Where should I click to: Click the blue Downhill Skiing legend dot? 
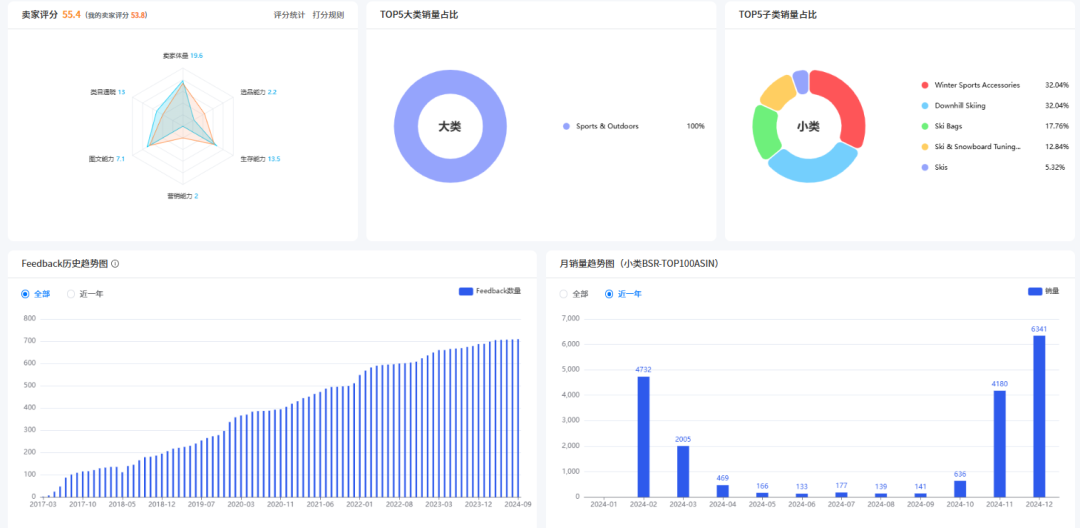click(x=925, y=106)
